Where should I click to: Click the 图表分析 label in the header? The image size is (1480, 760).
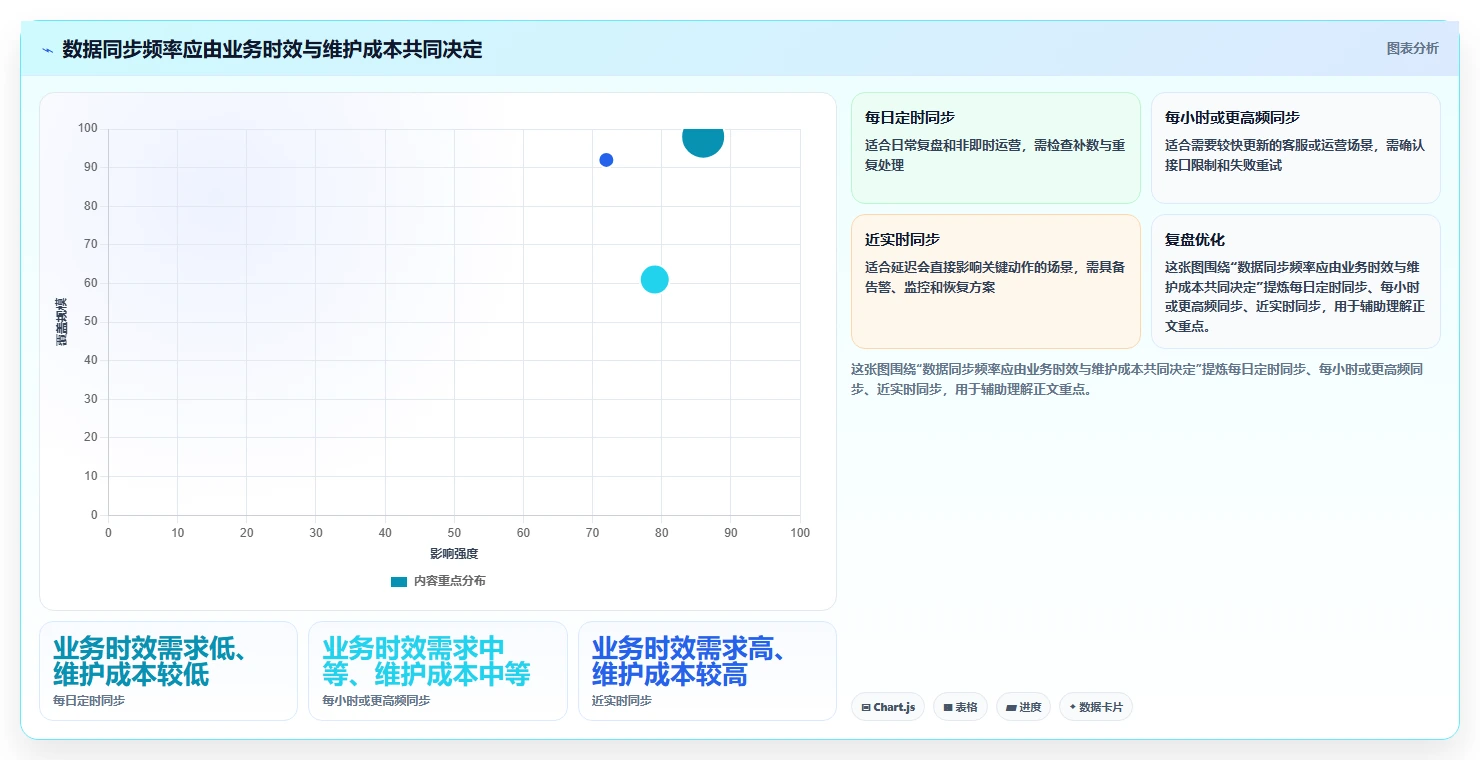pos(1412,48)
